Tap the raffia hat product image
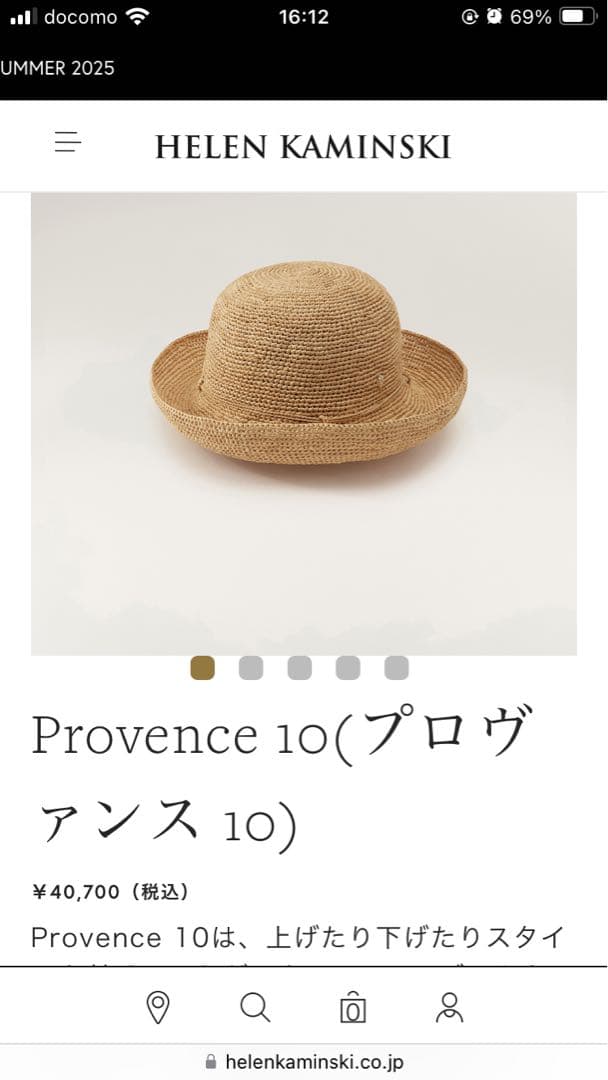 click(x=304, y=424)
